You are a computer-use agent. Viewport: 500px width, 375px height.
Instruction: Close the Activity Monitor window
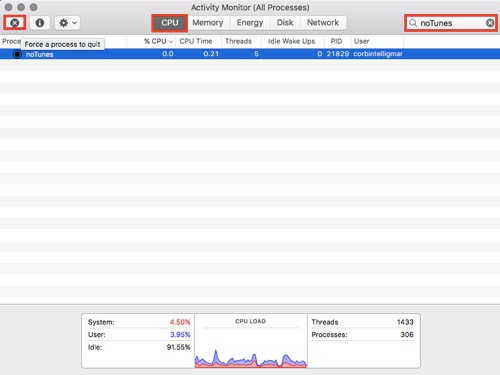point(8,7)
